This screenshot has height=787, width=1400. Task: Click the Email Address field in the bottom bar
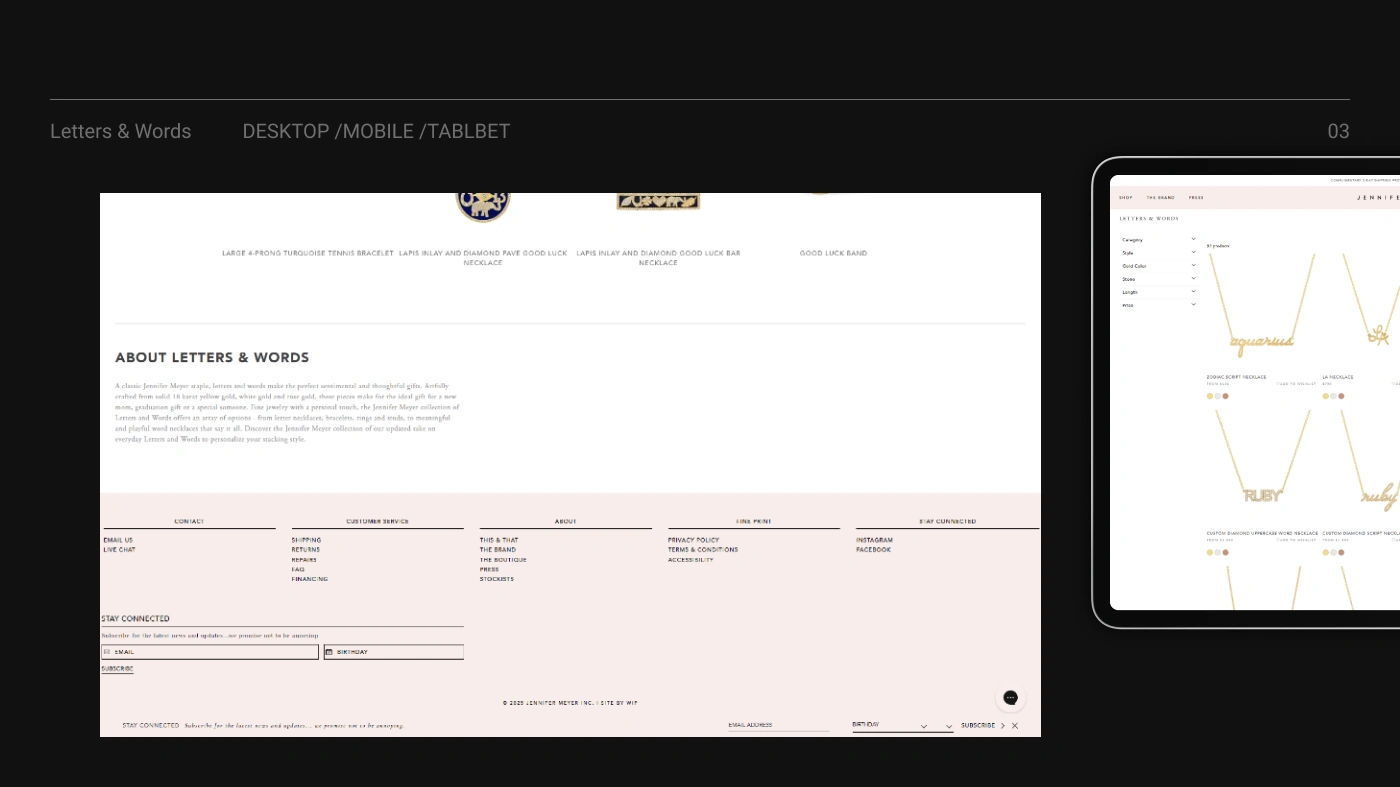pos(779,725)
